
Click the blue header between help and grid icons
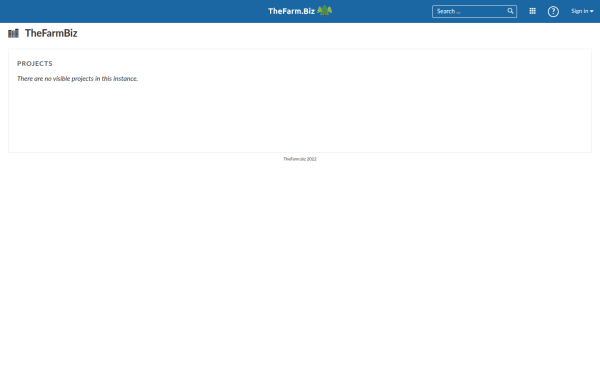point(541,11)
